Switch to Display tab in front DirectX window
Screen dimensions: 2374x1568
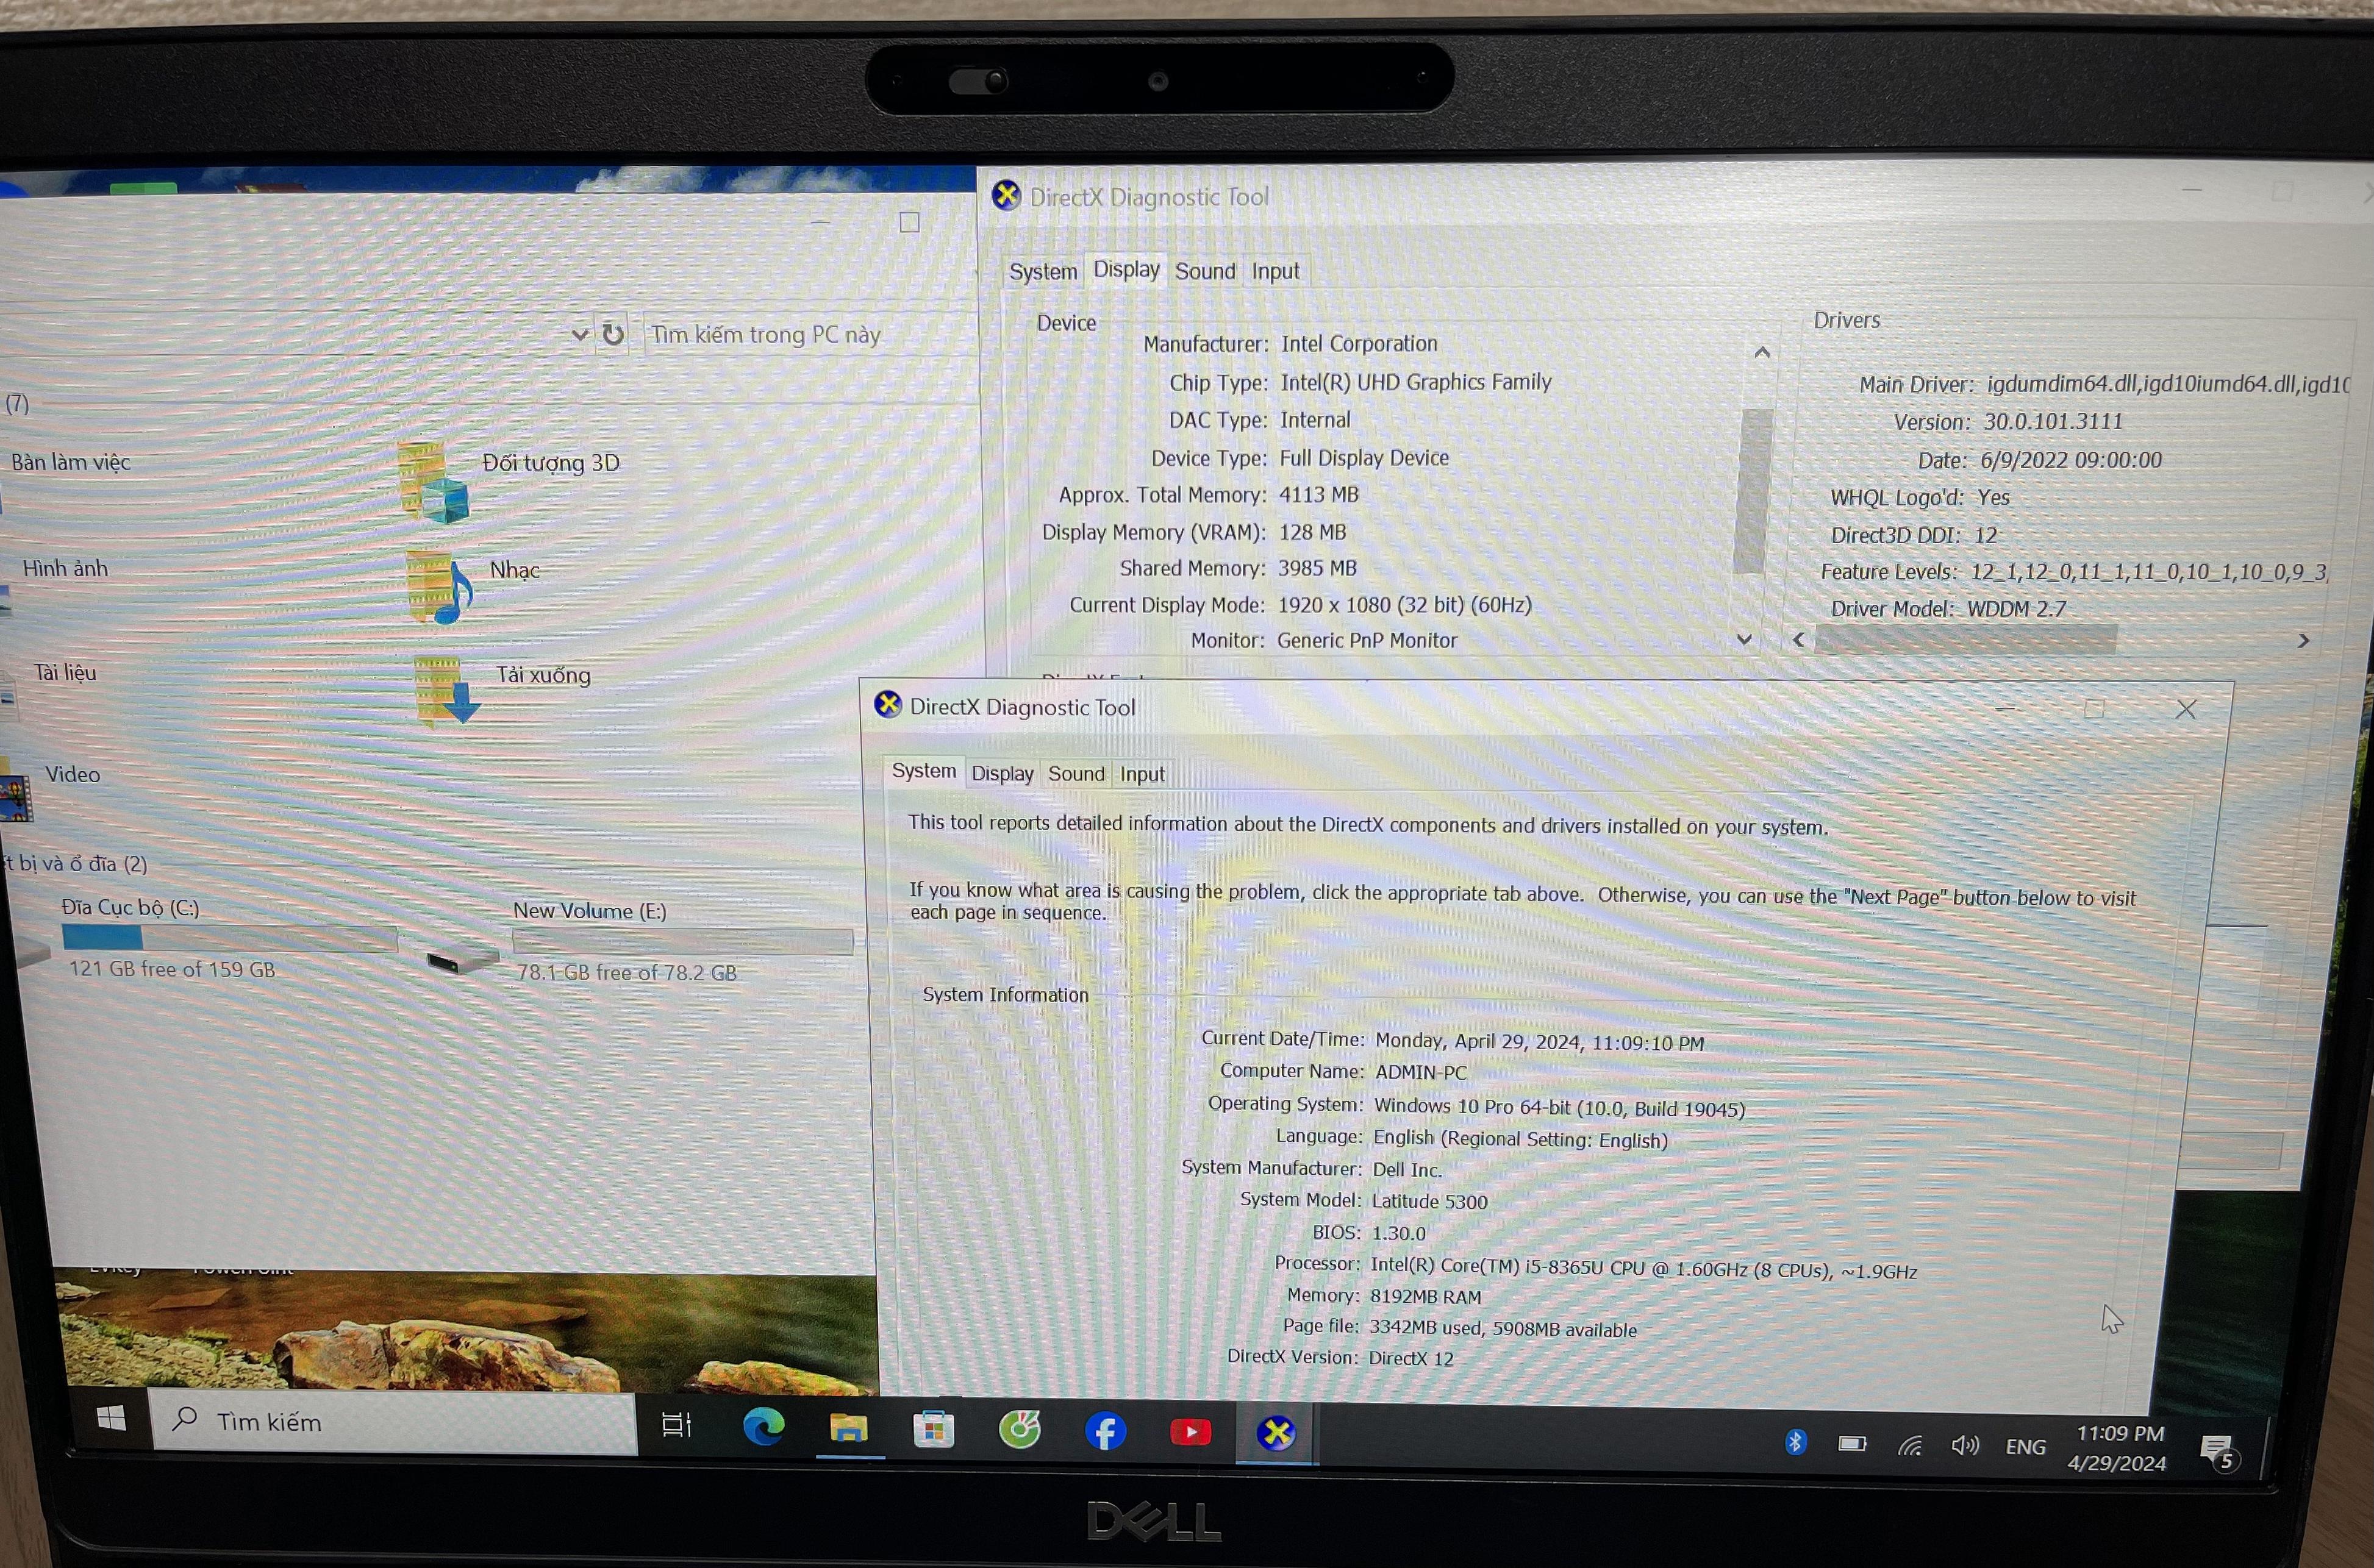[x=1002, y=773]
